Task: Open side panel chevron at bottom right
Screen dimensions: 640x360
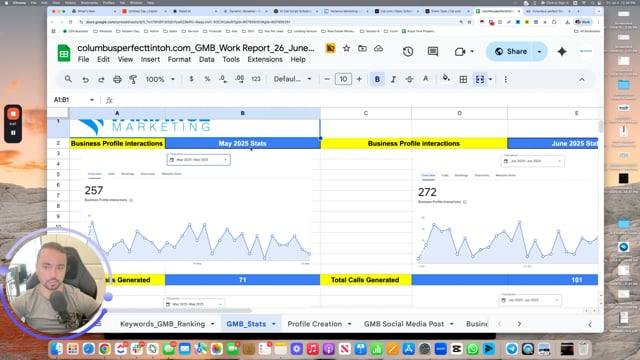Action: [x=590, y=324]
